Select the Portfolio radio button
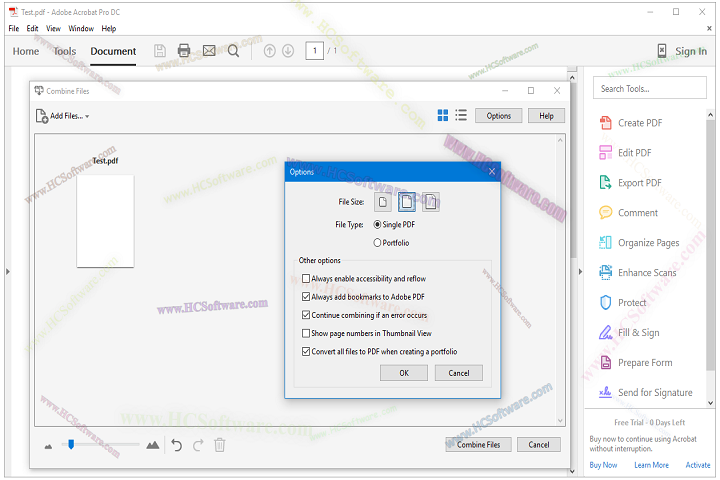The height and width of the screenshot is (480, 720). point(377,243)
